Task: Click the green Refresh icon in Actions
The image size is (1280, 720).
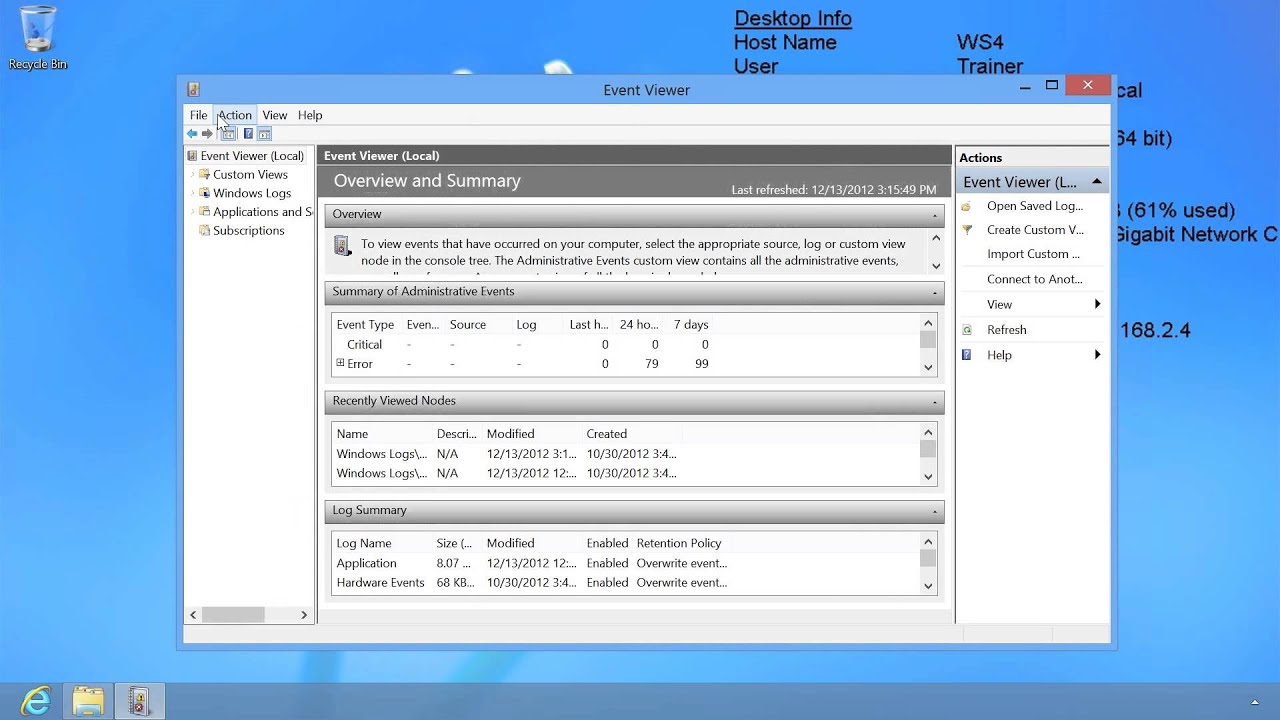Action: click(x=966, y=330)
